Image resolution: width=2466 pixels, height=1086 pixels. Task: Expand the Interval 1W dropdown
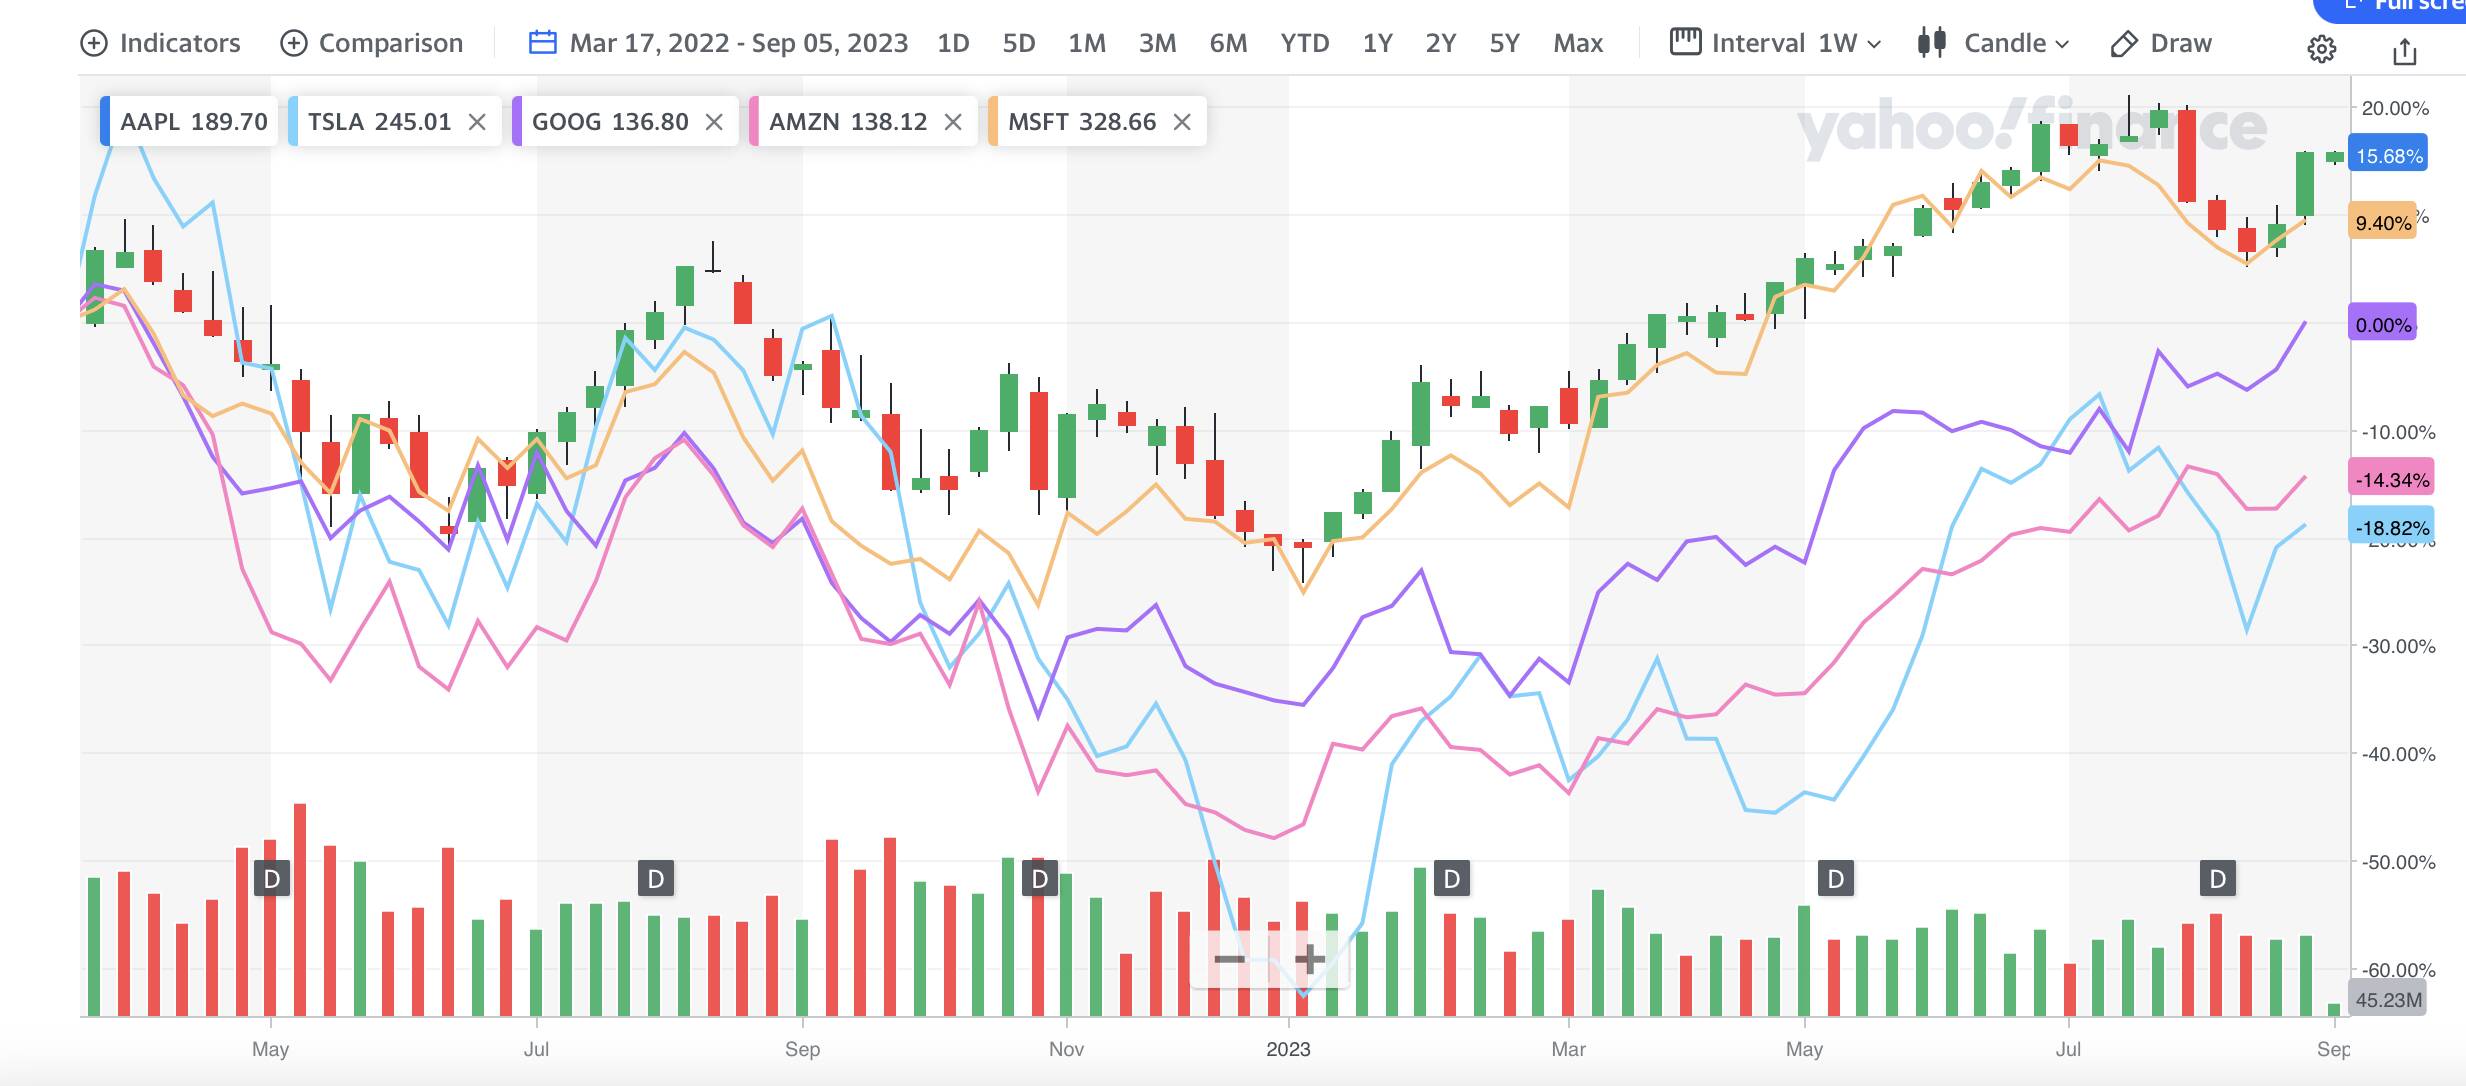pyautogui.click(x=1776, y=43)
